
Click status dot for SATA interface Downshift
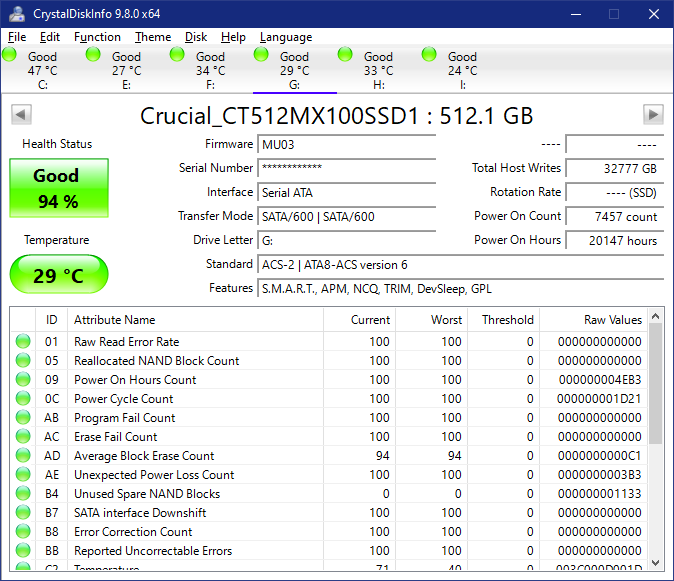(23, 512)
